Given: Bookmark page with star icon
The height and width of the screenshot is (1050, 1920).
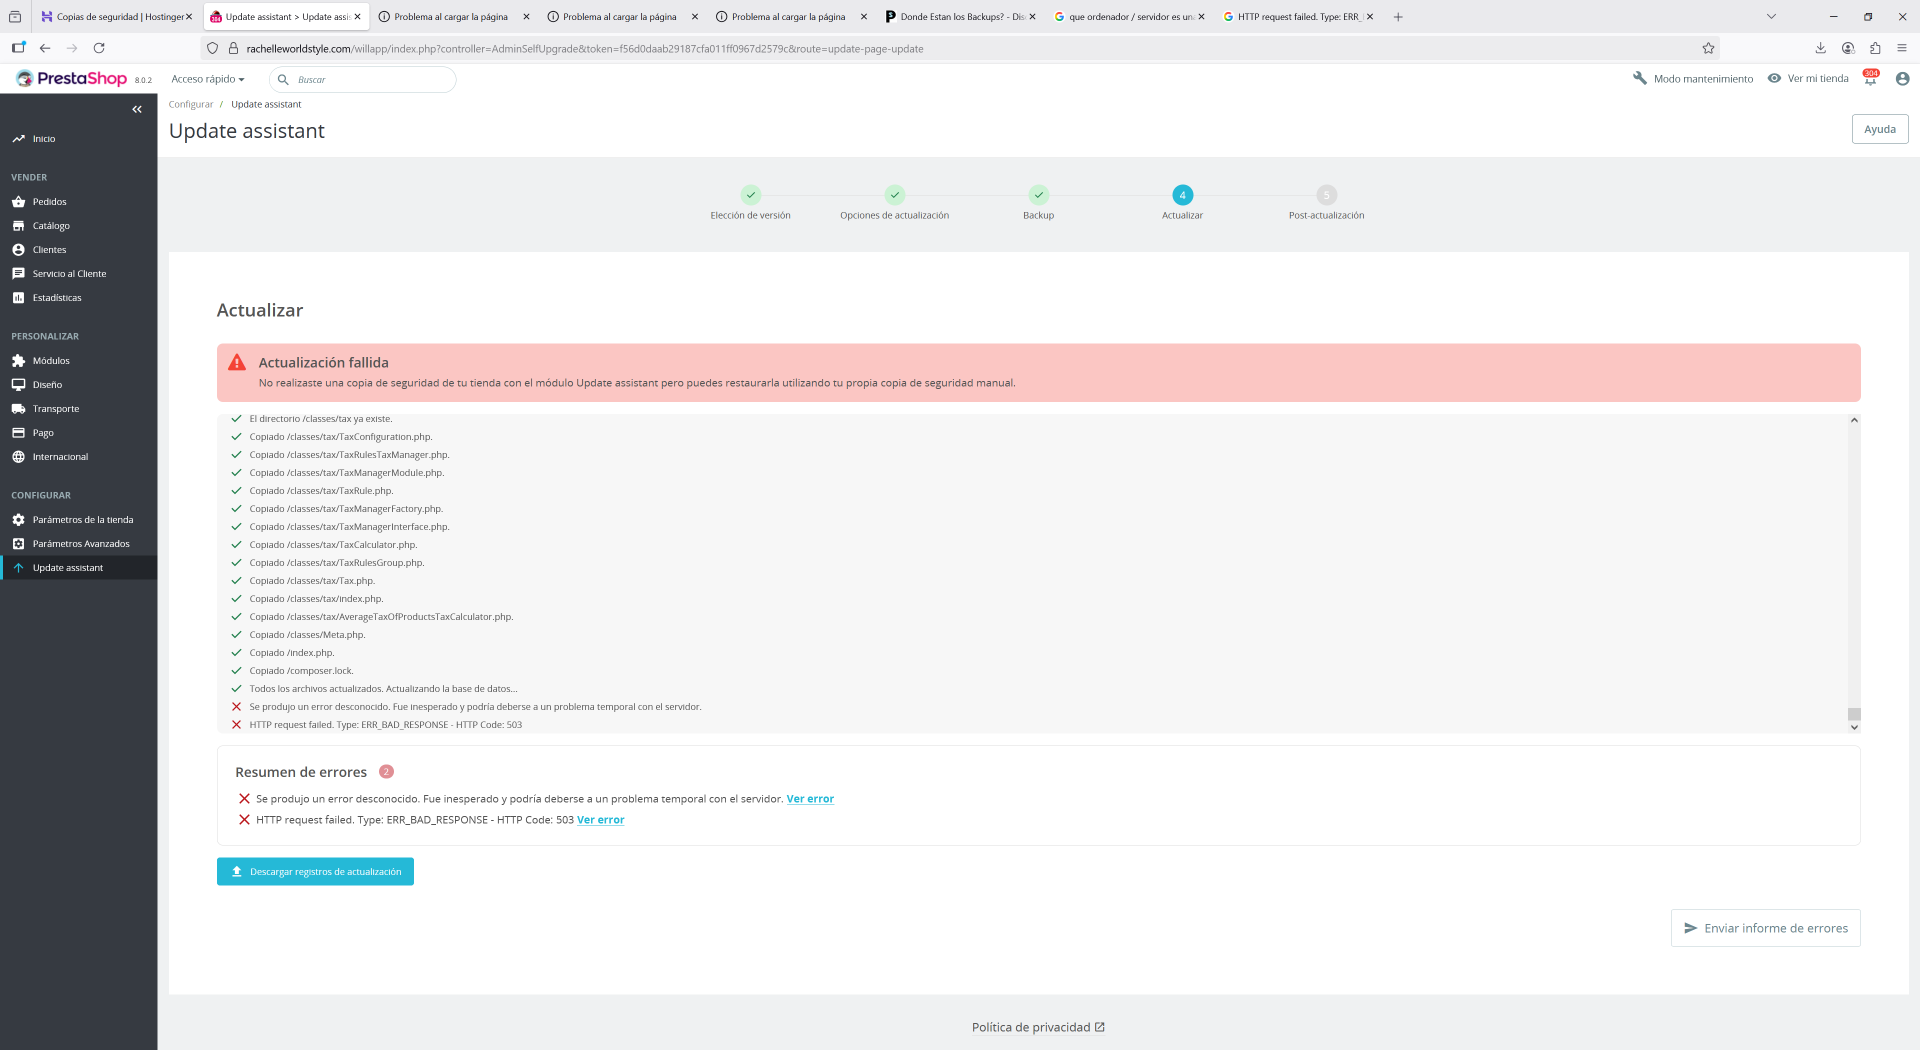Looking at the screenshot, I should [1708, 48].
